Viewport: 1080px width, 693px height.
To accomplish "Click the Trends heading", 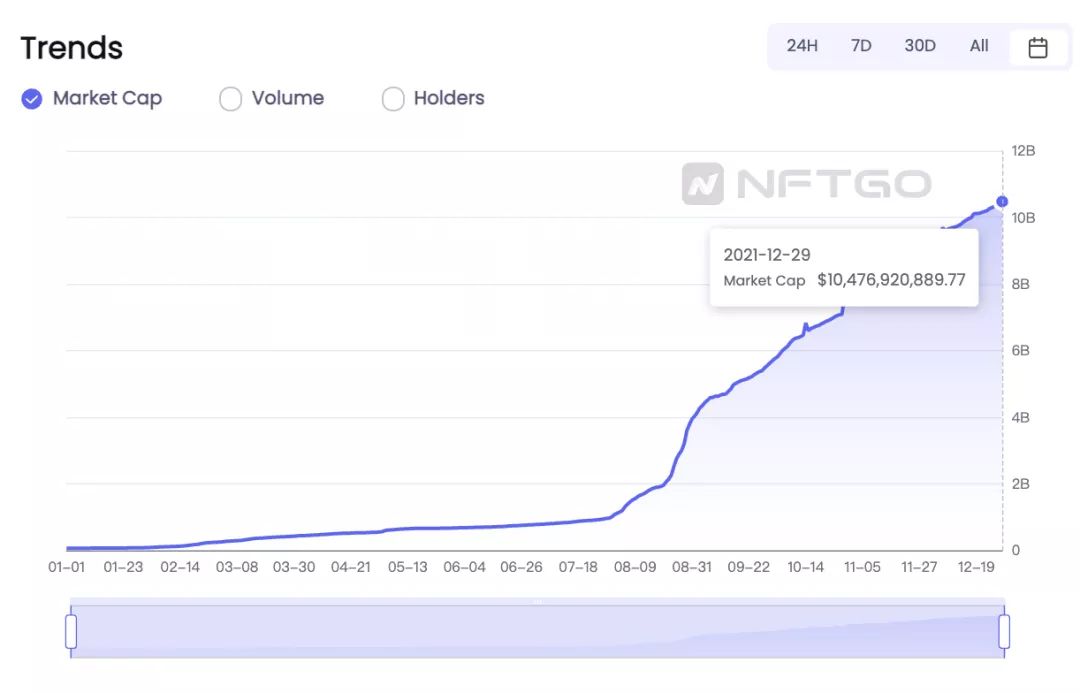I will (72, 48).
